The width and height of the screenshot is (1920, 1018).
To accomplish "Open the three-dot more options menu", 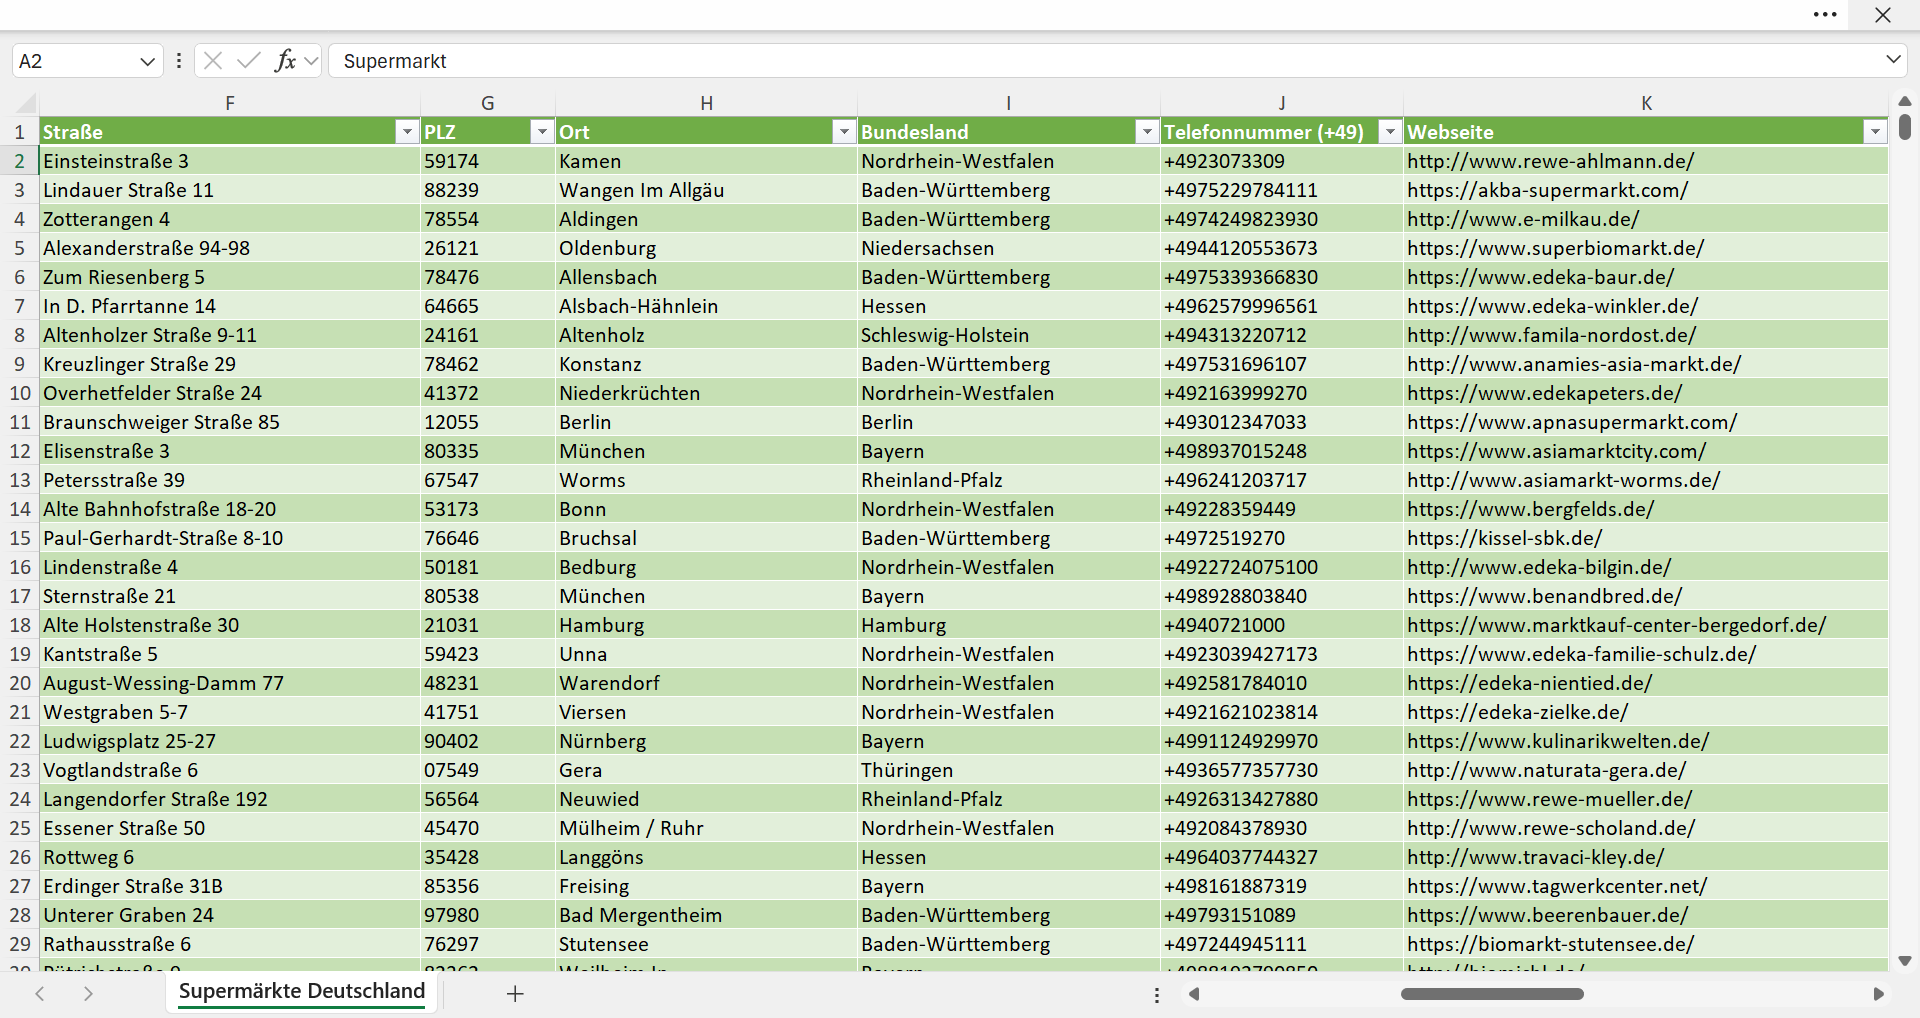I will (x=1825, y=15).
